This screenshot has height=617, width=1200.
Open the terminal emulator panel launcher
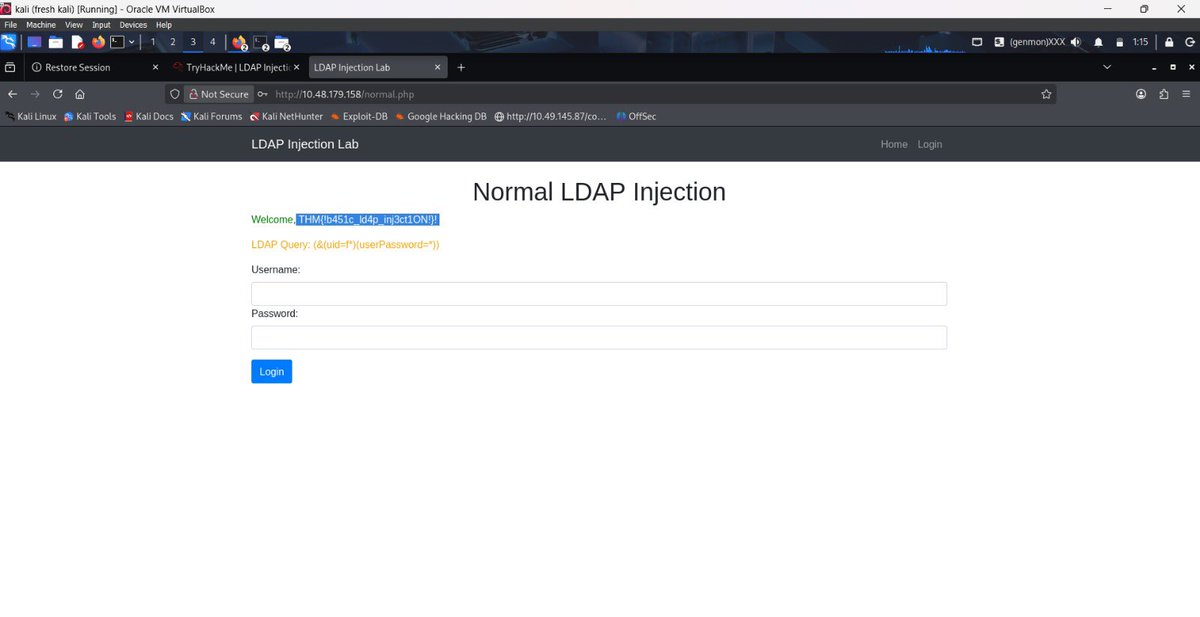(x=117, y=42)
